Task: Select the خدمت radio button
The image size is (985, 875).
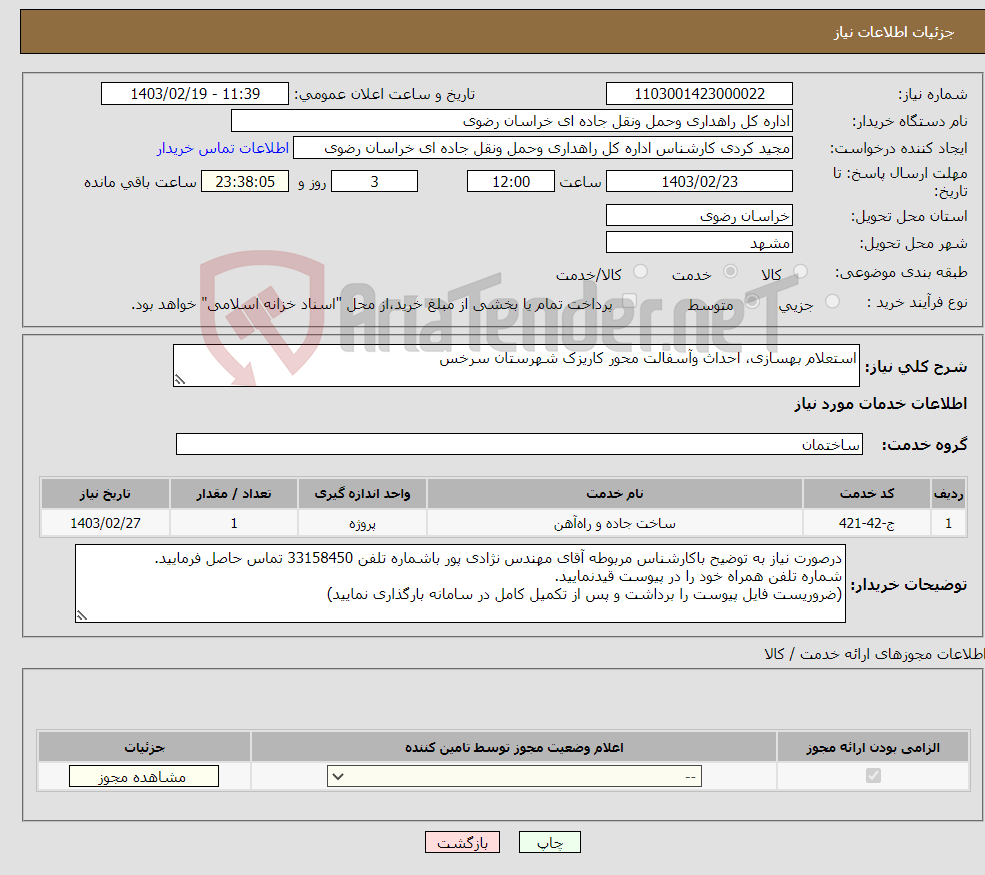Action: pos(730,271)
